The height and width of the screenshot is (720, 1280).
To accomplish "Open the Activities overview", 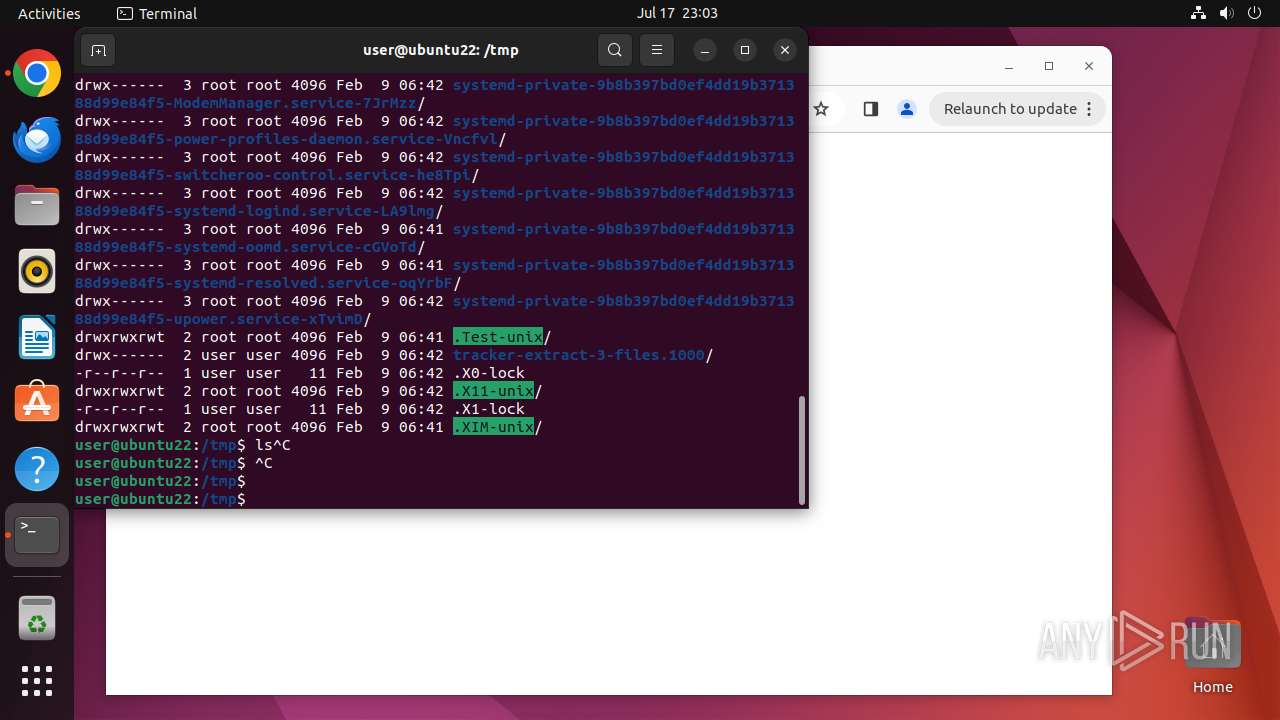I will click(49, 13).
